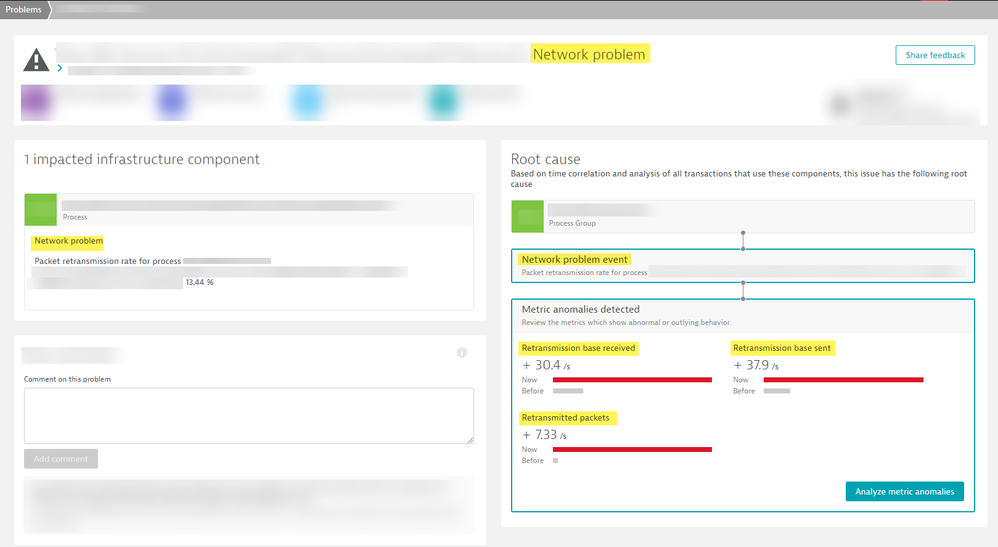The height and width of the screenshot is (547, 998).
Task: Click the light blue blurred impact icon
Action: pos(306,101)
